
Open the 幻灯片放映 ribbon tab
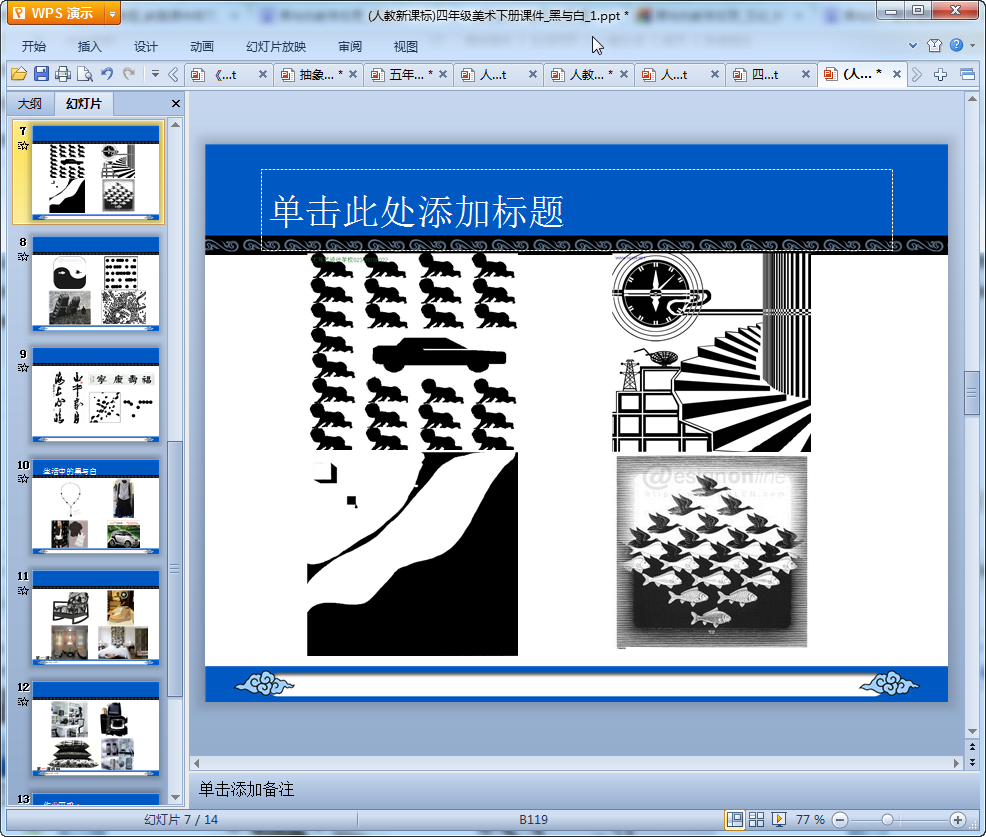(276, 47)
